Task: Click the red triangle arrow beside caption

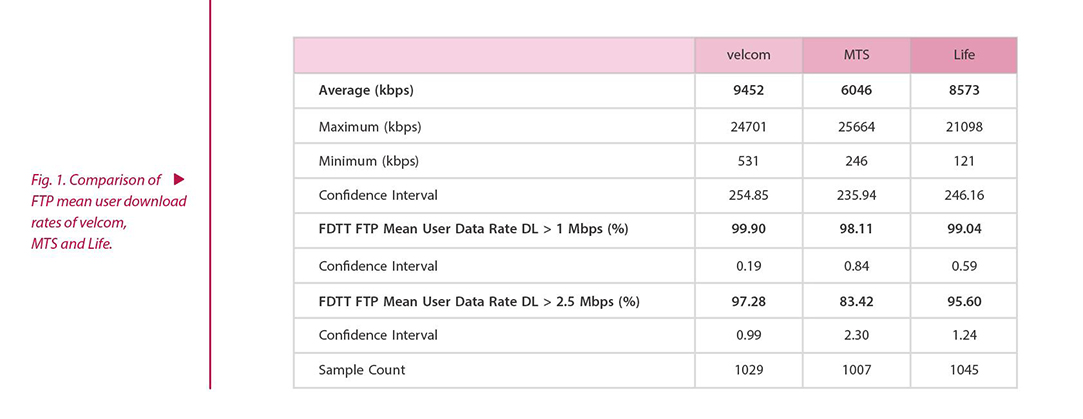Action: pyautogui.click(x=179, y=180)
